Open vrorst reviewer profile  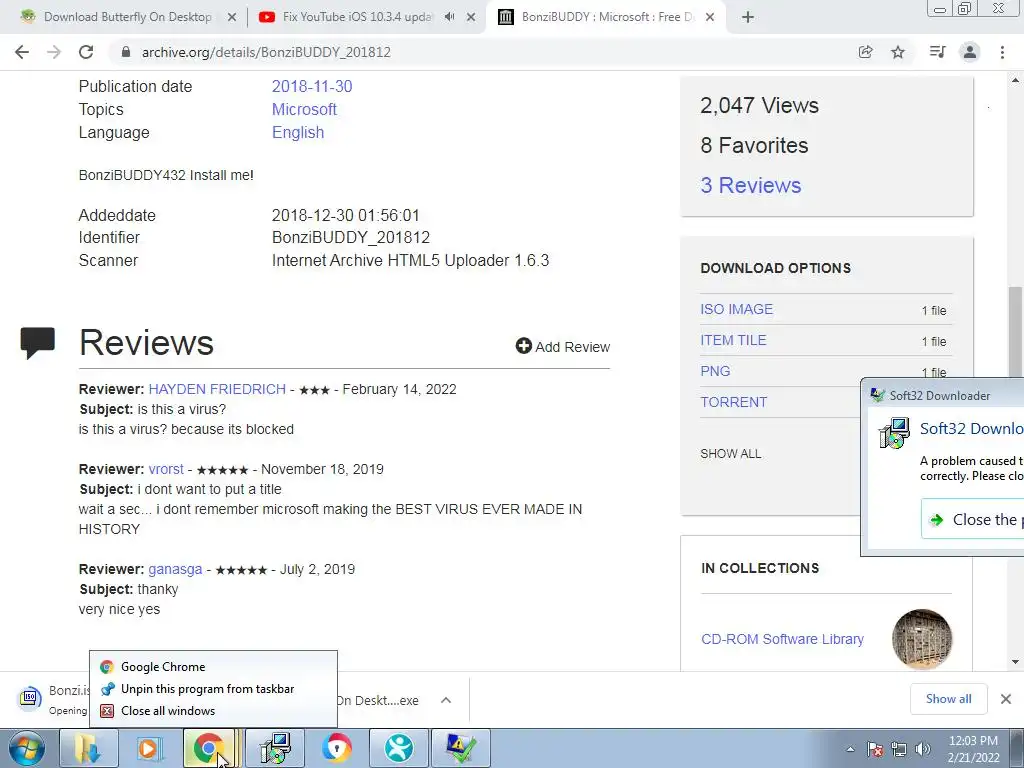(x=166, y=469)
